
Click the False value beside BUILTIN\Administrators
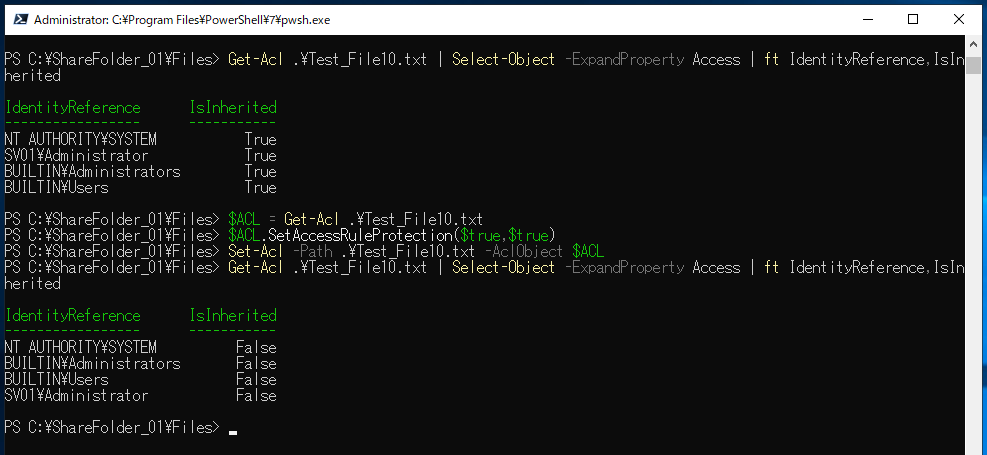[256, 363]
